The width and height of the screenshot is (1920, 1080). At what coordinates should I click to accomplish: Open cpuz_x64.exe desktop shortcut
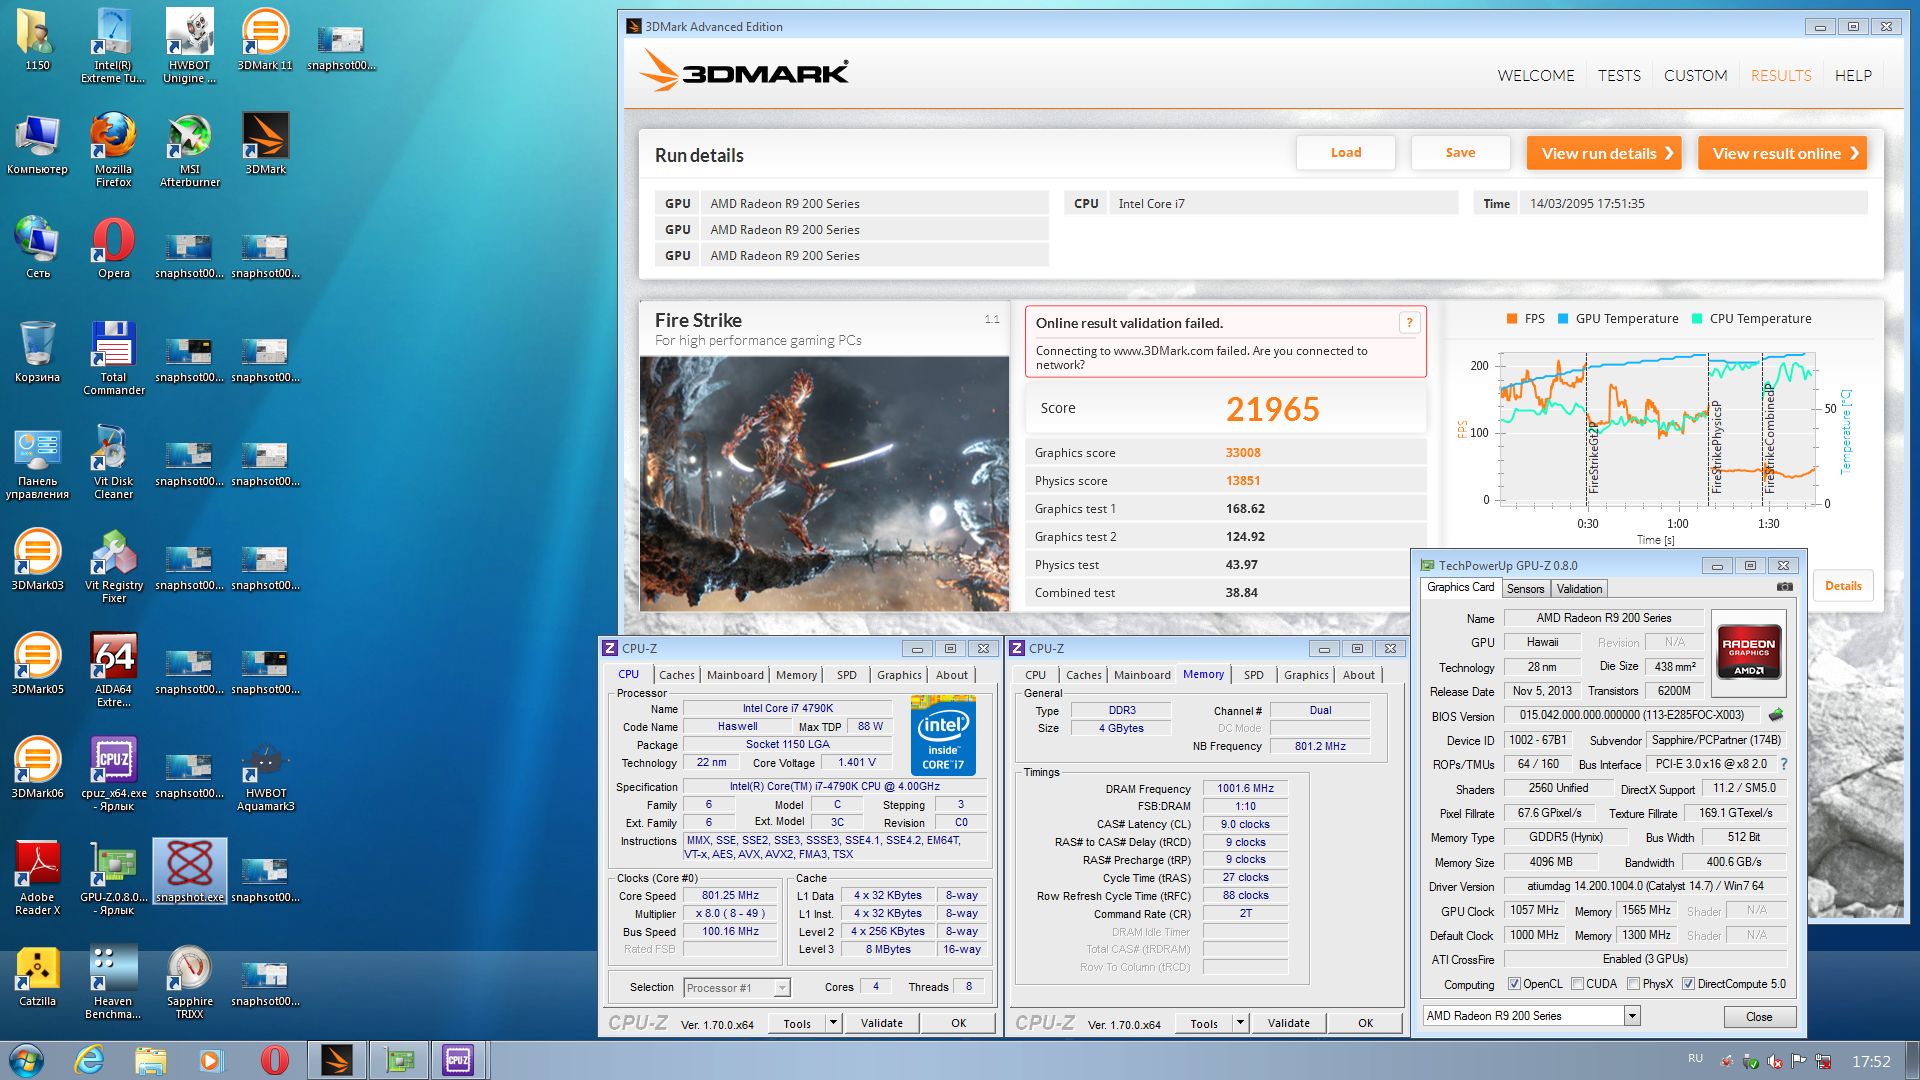113,774
